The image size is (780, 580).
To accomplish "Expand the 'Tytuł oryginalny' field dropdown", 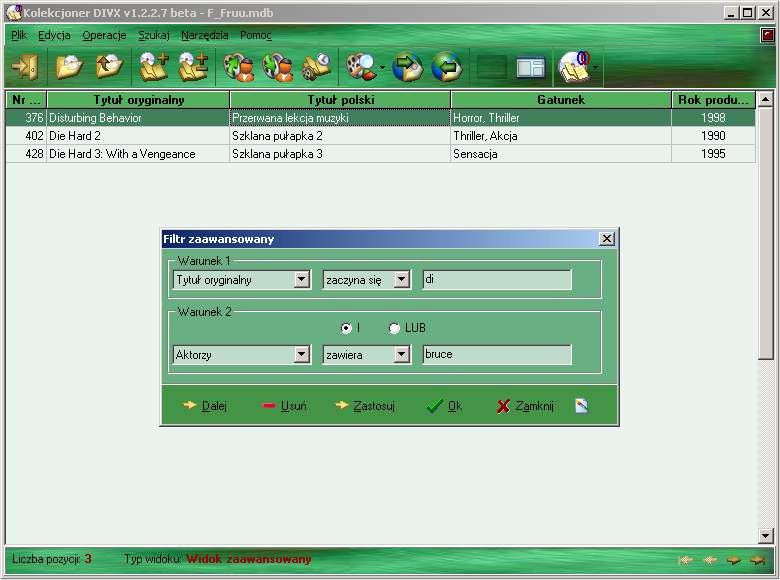I will [x=302, y=280].
